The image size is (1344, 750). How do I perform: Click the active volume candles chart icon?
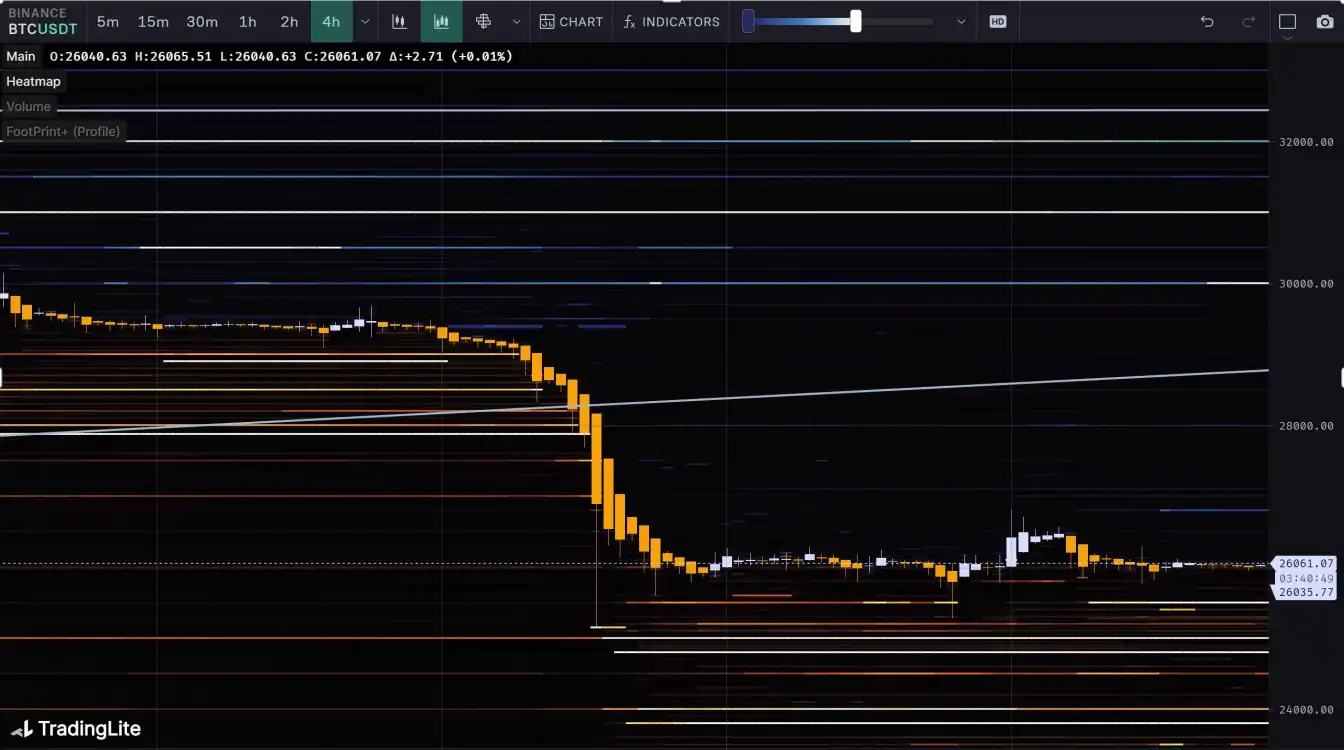[x=441, y=21]
